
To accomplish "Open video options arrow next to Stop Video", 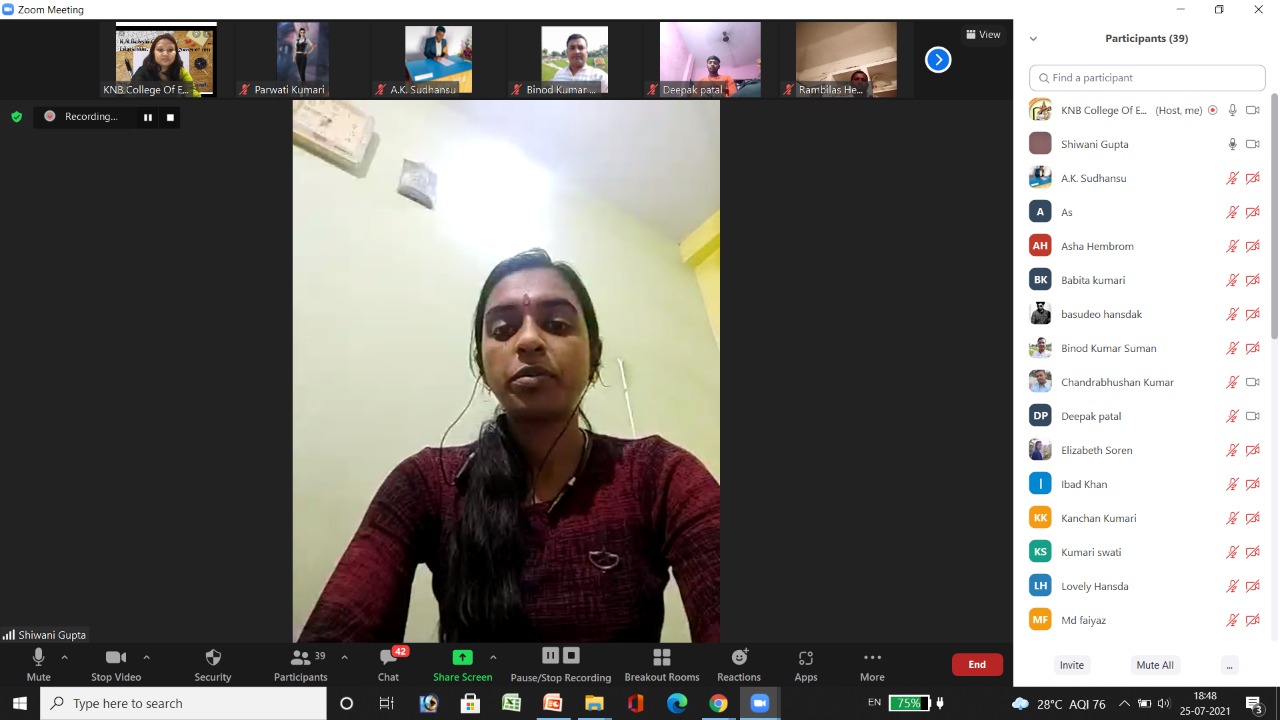I will pos(146,657).
